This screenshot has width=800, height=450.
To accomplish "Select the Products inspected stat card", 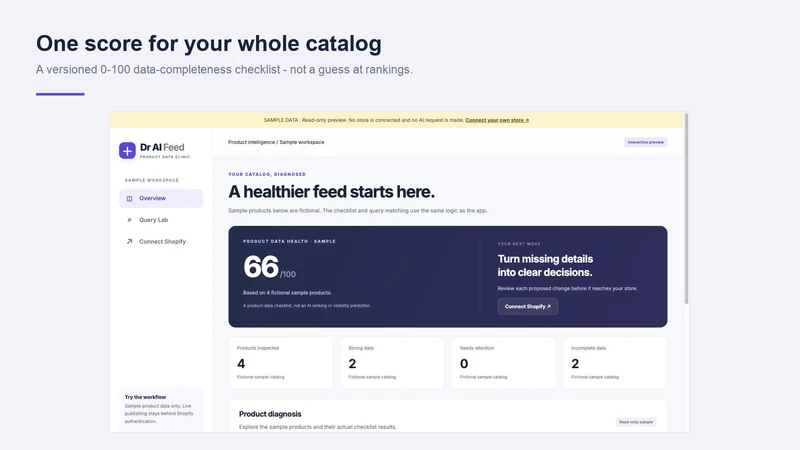I will 281,363.
